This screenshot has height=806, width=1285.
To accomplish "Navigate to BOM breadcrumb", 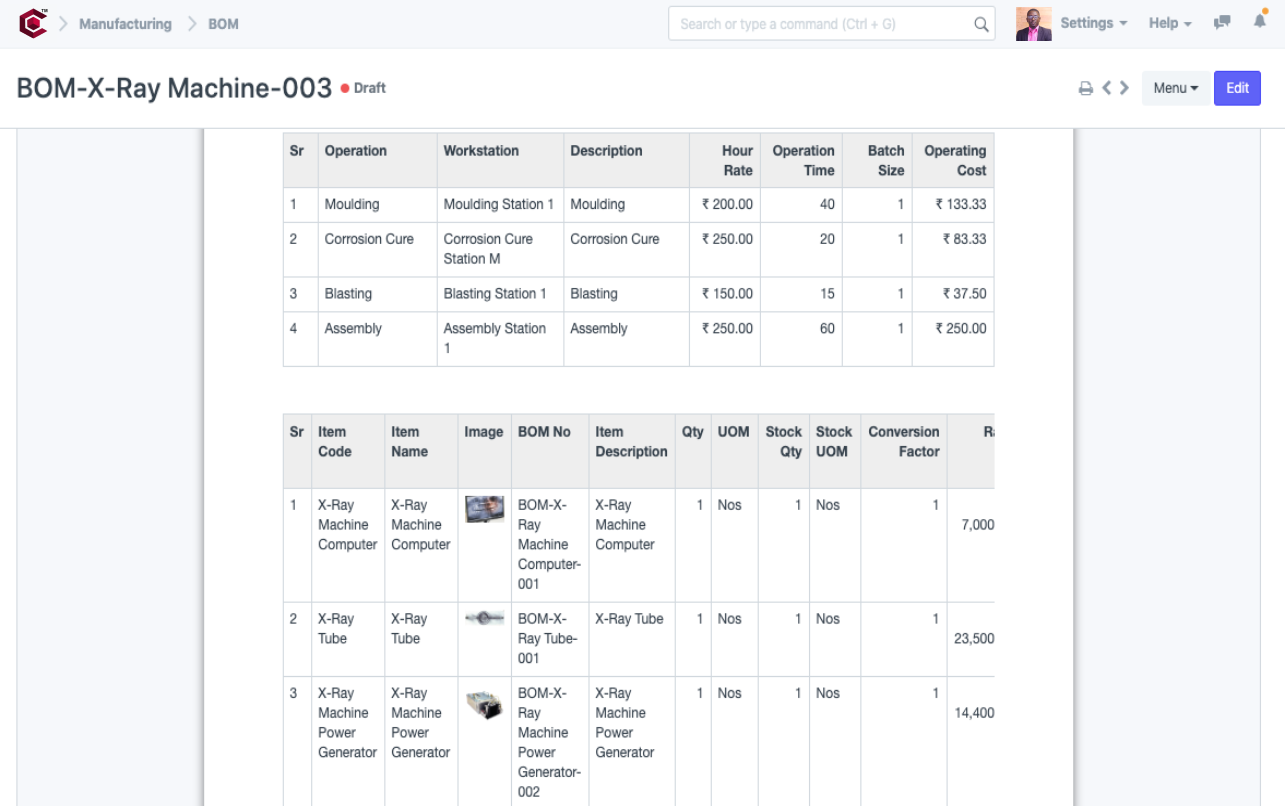I will [x=223, y=24].
